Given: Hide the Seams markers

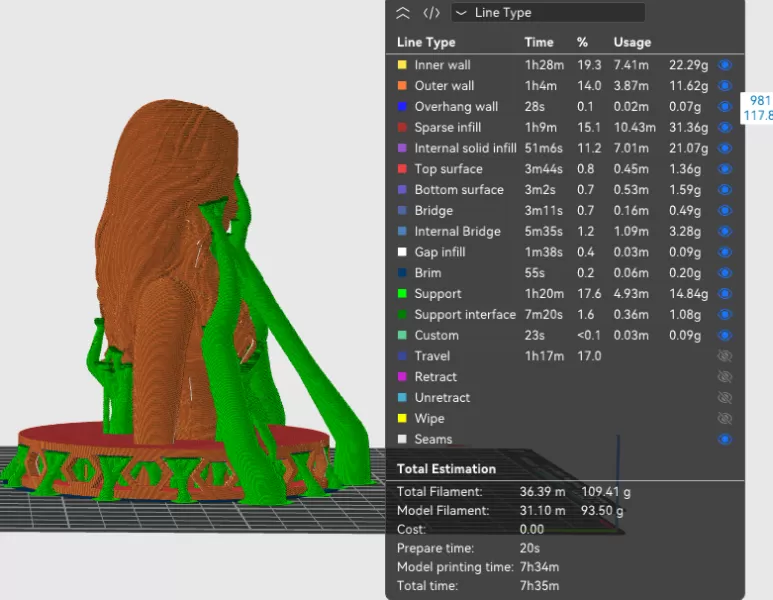Looking at the screenshot, I should (725, 439).
